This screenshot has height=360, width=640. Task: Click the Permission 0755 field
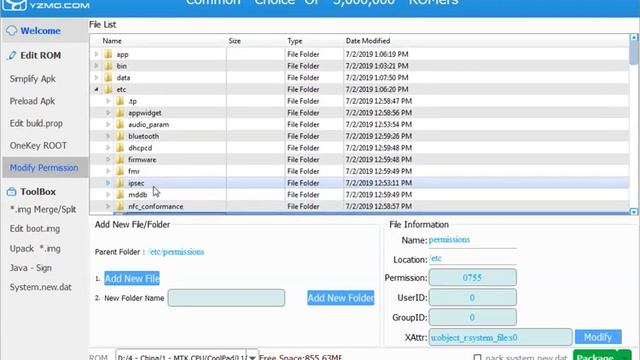[472, 278]
